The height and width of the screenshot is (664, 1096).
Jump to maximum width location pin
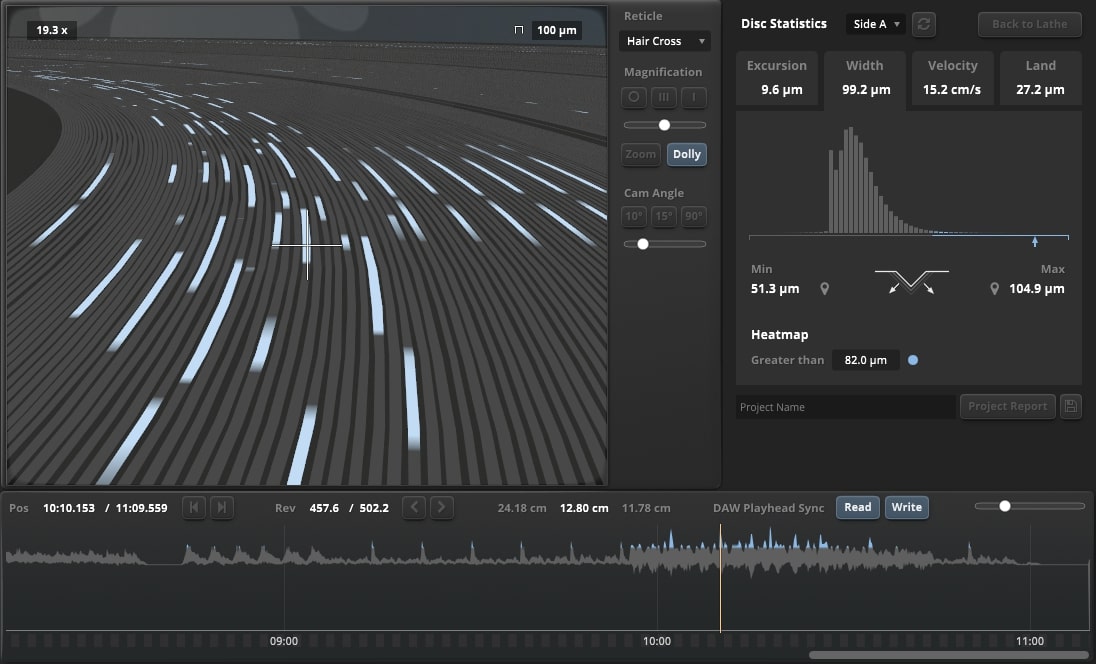(995, 289)
